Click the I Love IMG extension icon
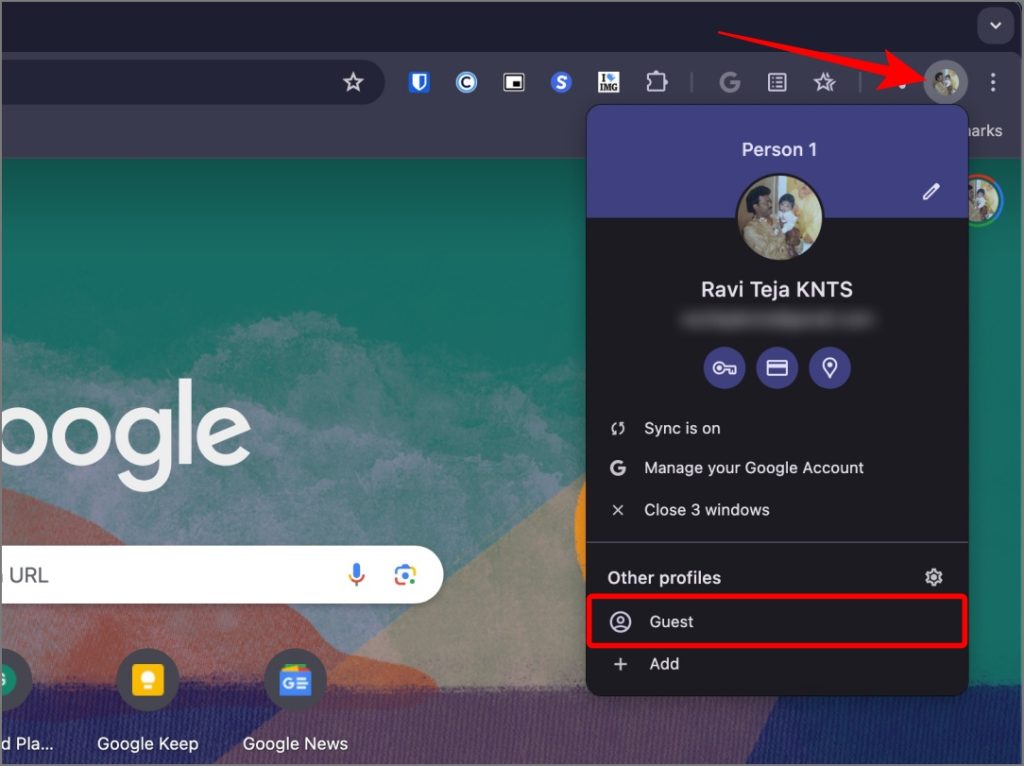Screen dimensions: 1024x766 click(x=609, y=82)
